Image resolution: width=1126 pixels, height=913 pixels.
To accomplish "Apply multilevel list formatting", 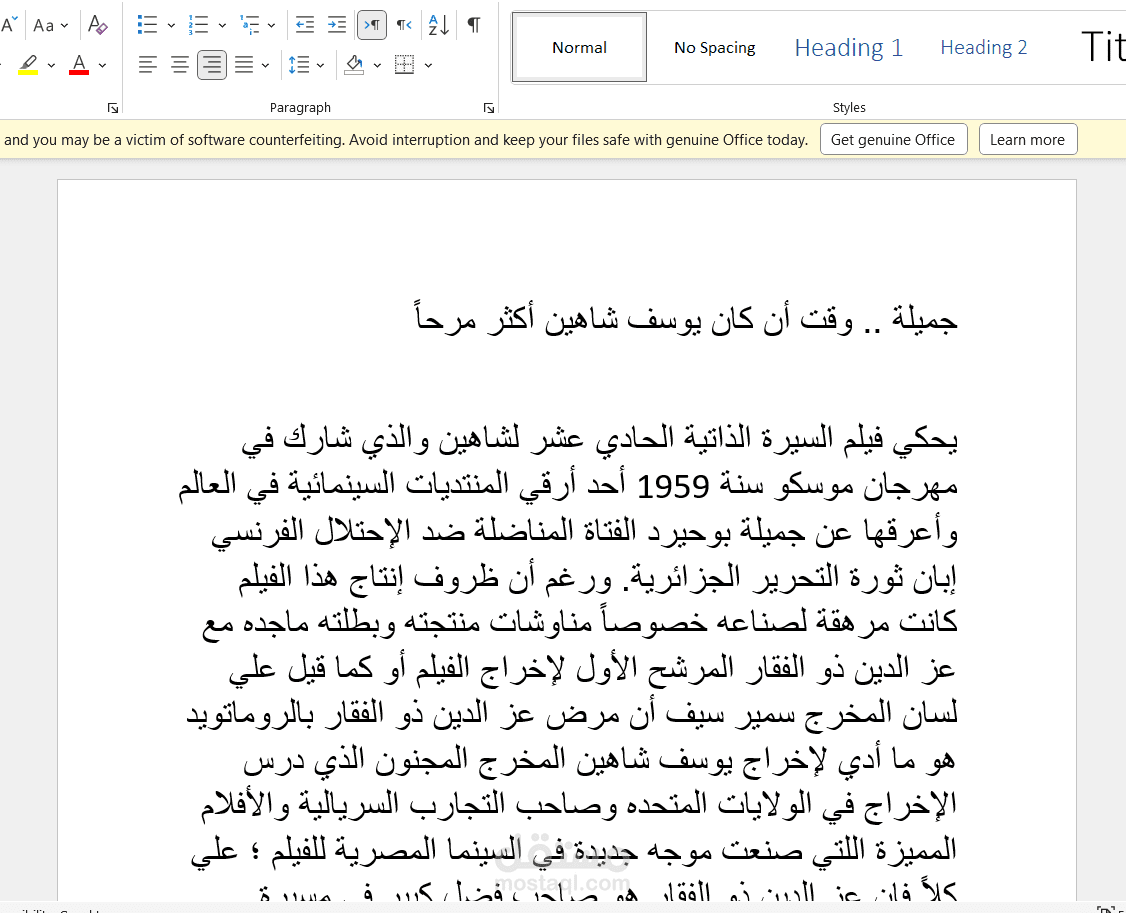I will click(250, 25).
